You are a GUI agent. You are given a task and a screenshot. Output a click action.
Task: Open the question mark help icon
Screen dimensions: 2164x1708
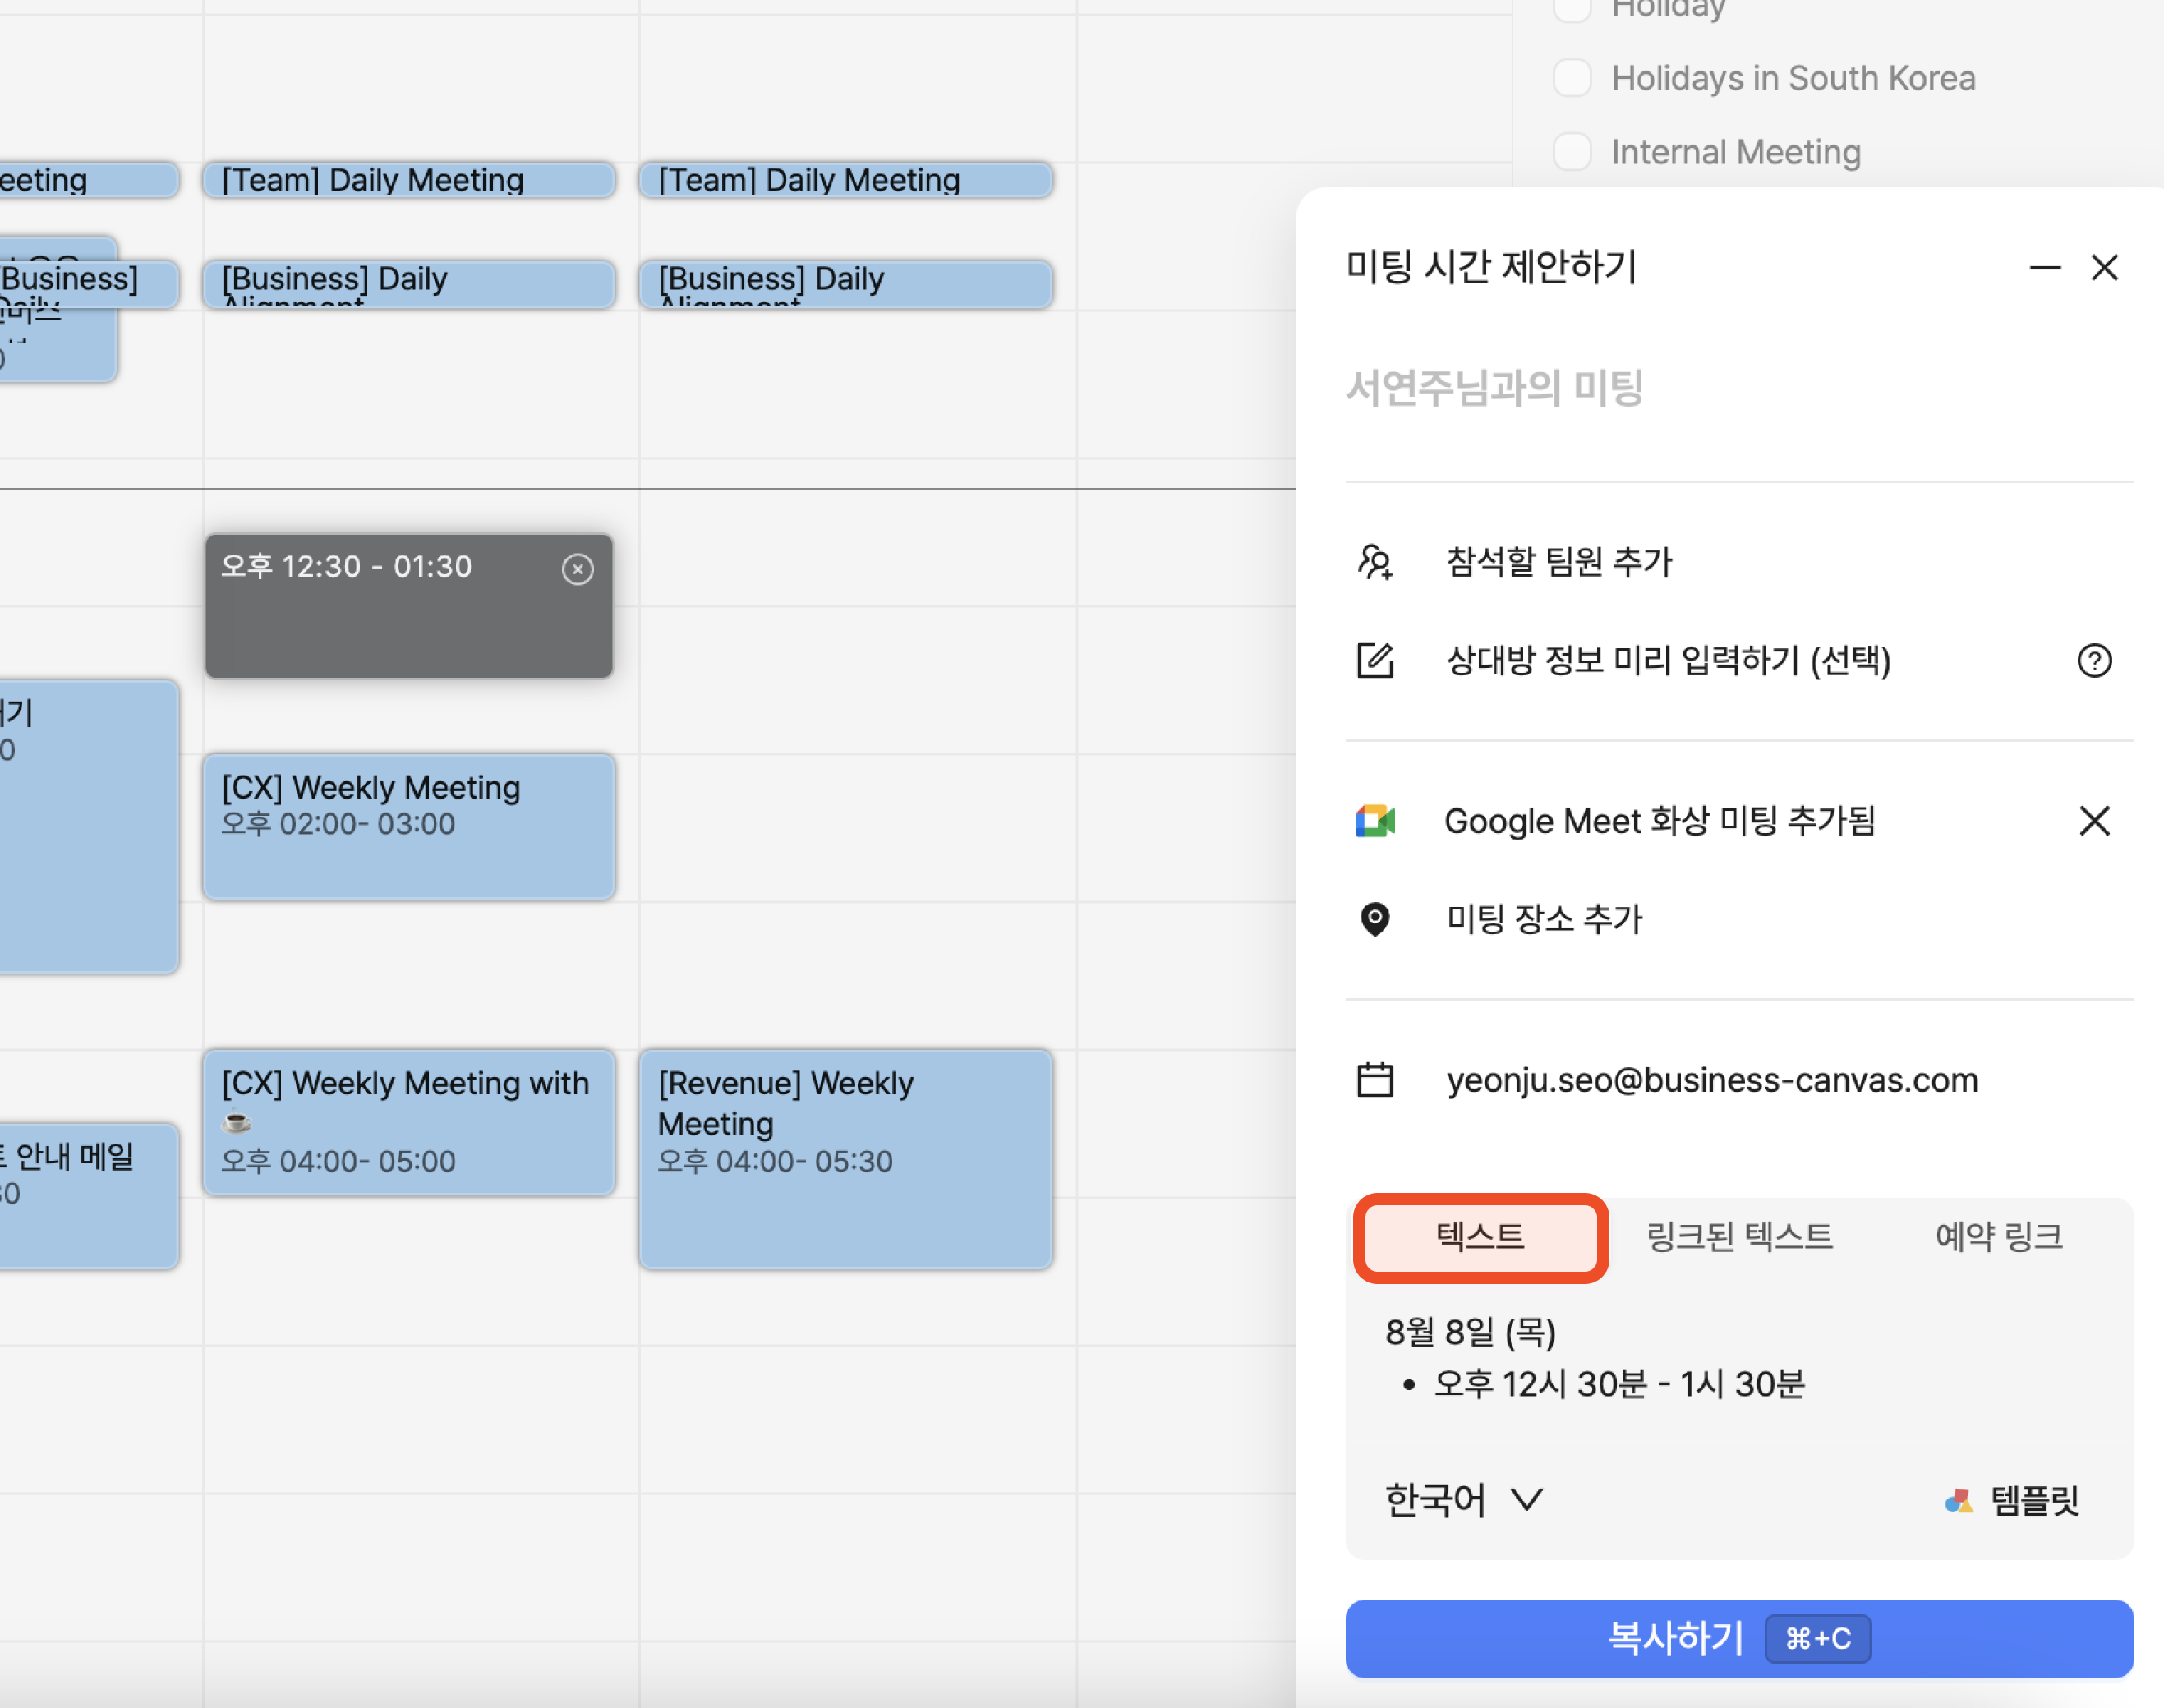[2094, 660]
